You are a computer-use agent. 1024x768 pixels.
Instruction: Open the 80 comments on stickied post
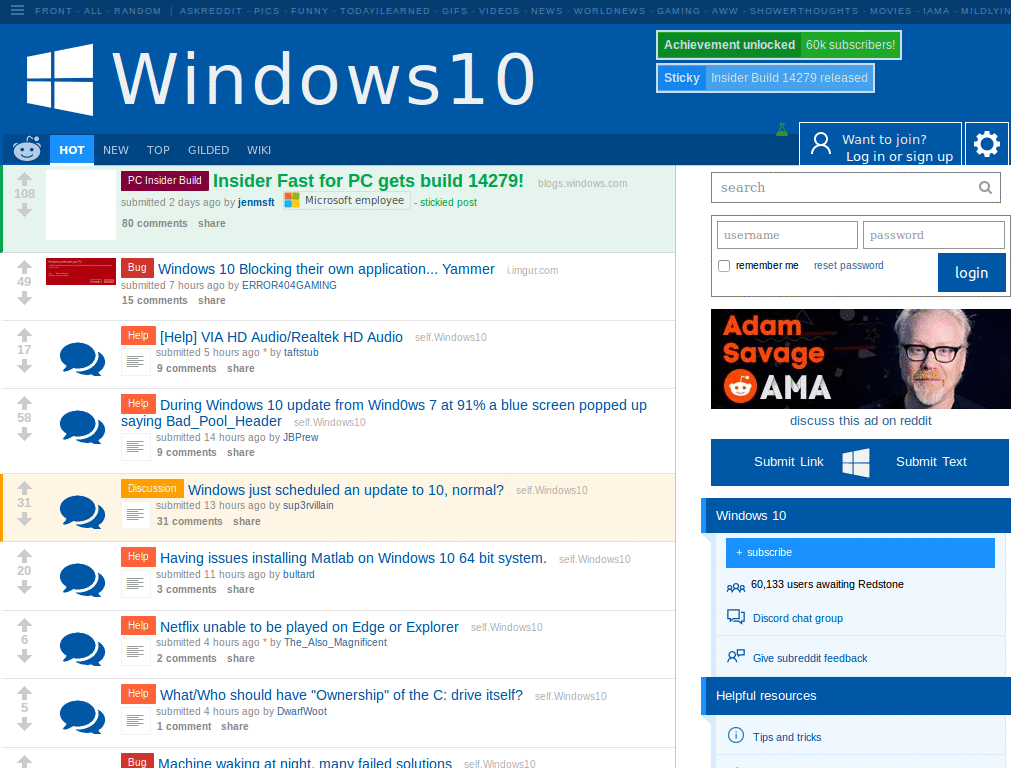(154, 223)
